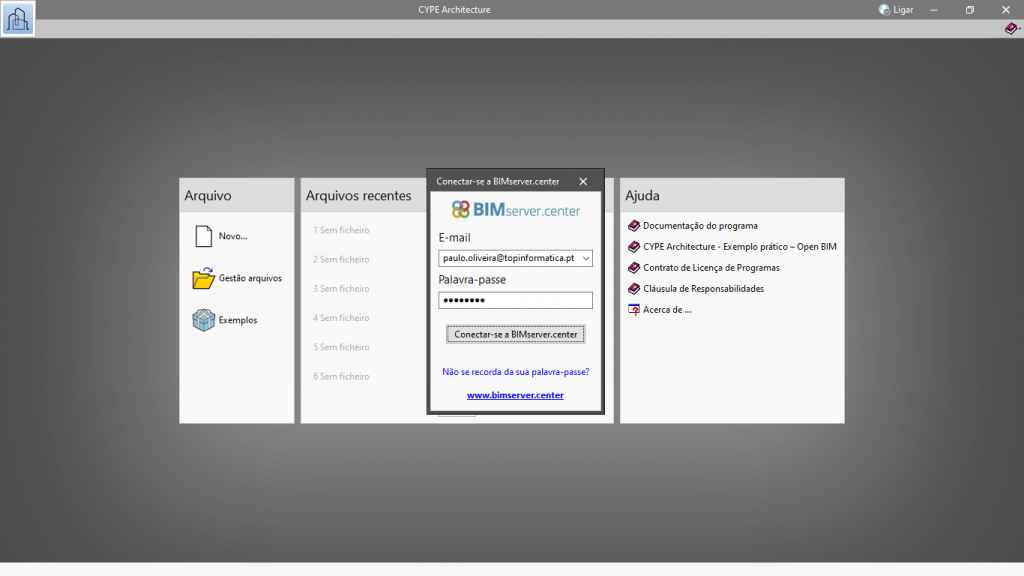The height and width of the screenshot is (576, 1024).
Task: Click book icon beside Documentação do programa
Action: click(633, 226)
